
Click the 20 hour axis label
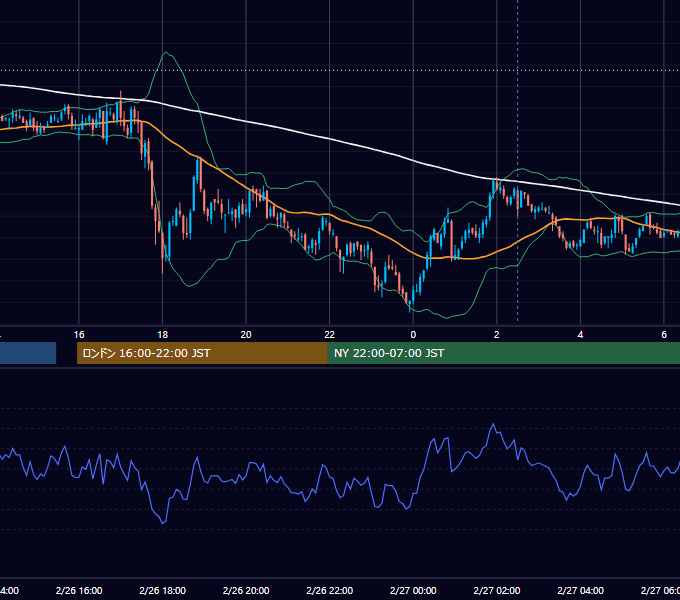click(246, 335)
